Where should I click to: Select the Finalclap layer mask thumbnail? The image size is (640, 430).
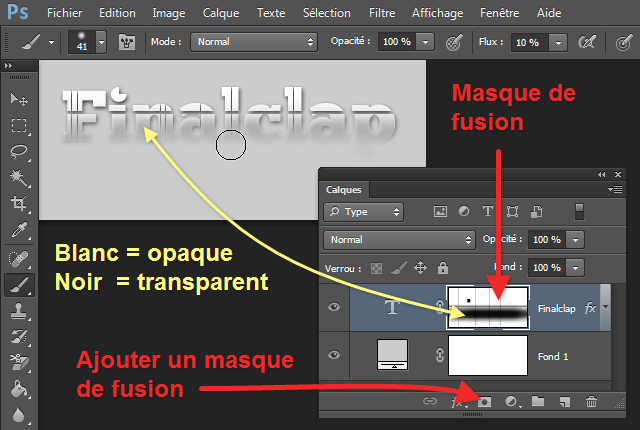[487, 307]
